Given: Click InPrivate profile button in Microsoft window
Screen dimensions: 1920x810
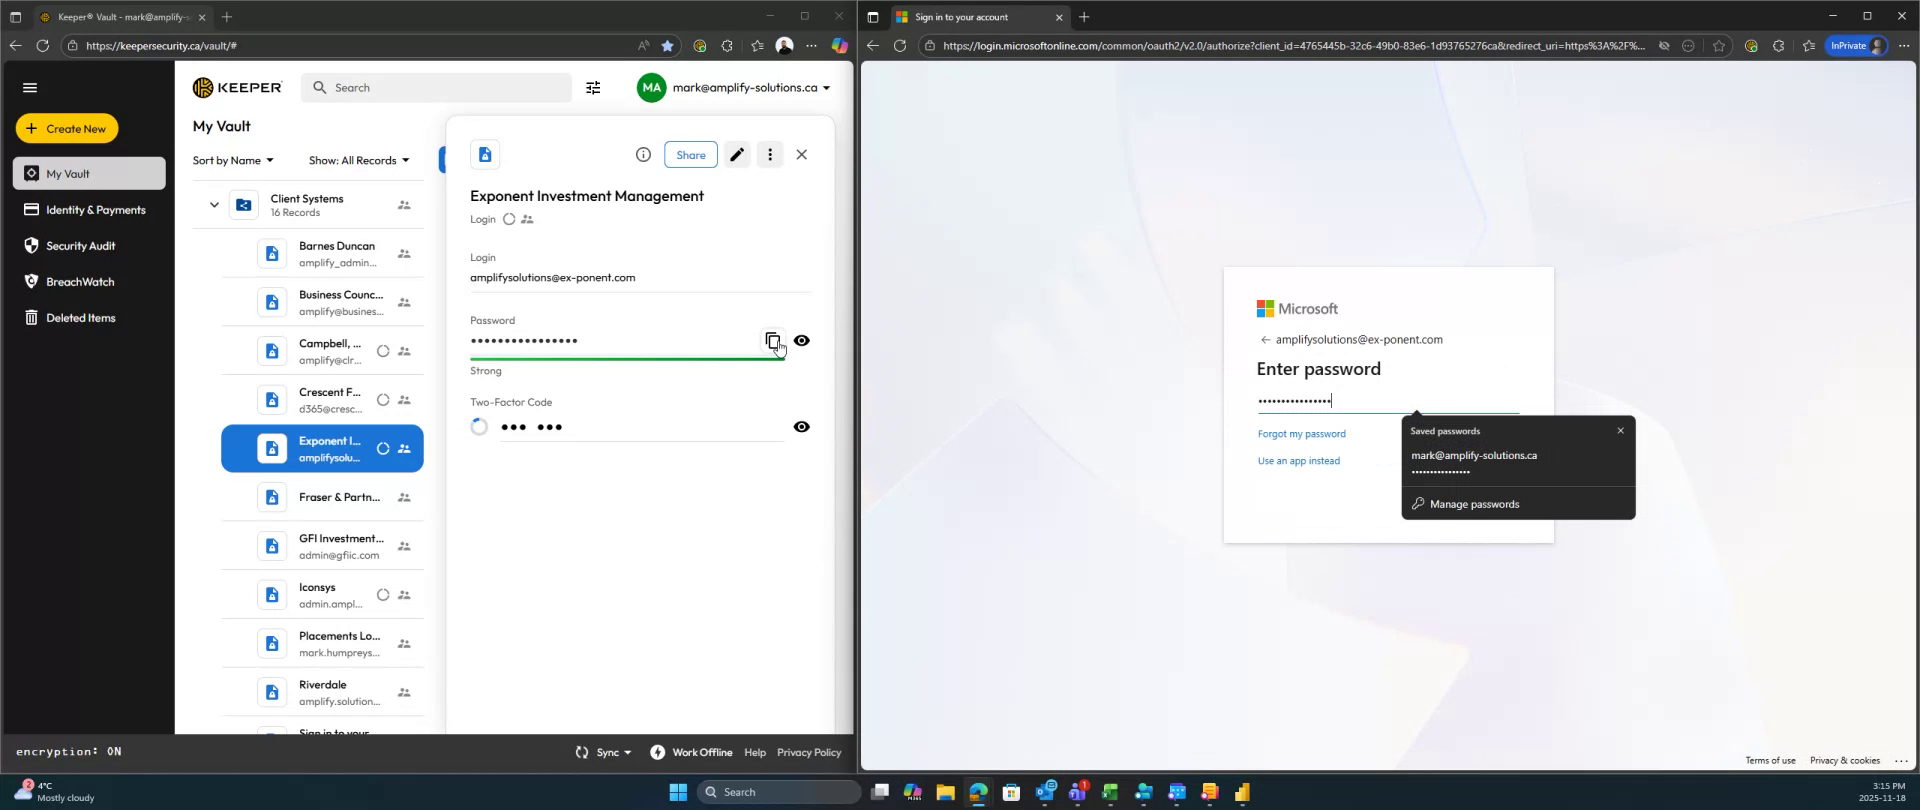Looking at the screenshot, I should (x=1857, y=46).
